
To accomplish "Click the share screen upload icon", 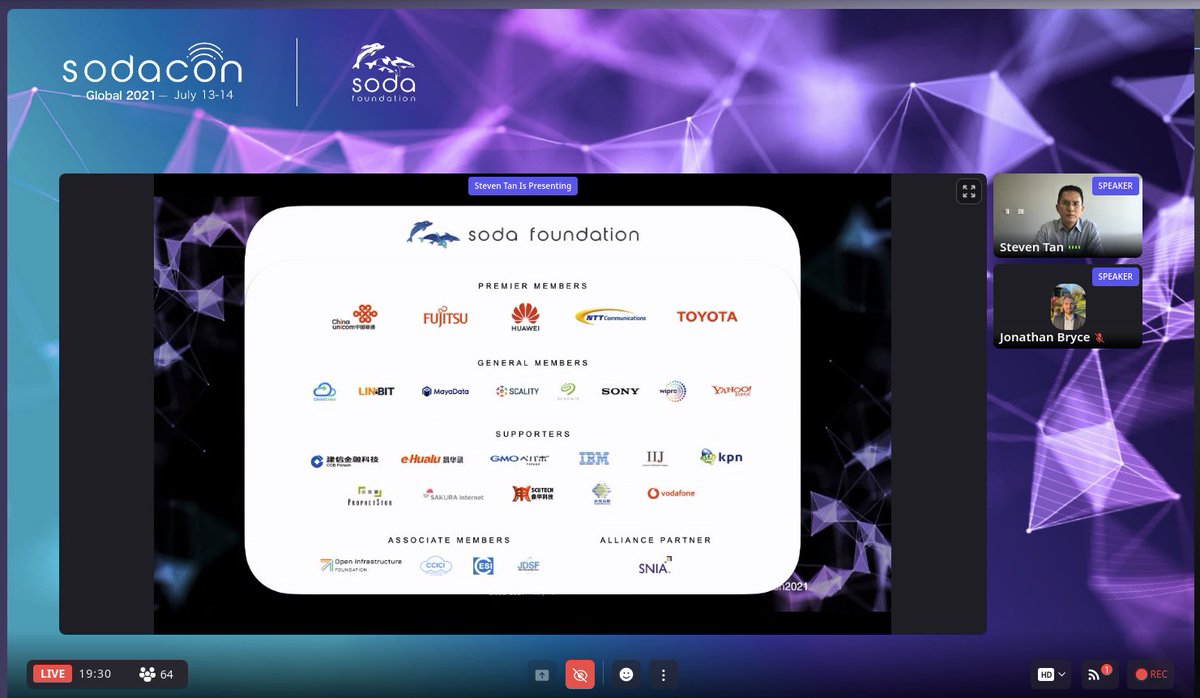I will coord(541,674).
